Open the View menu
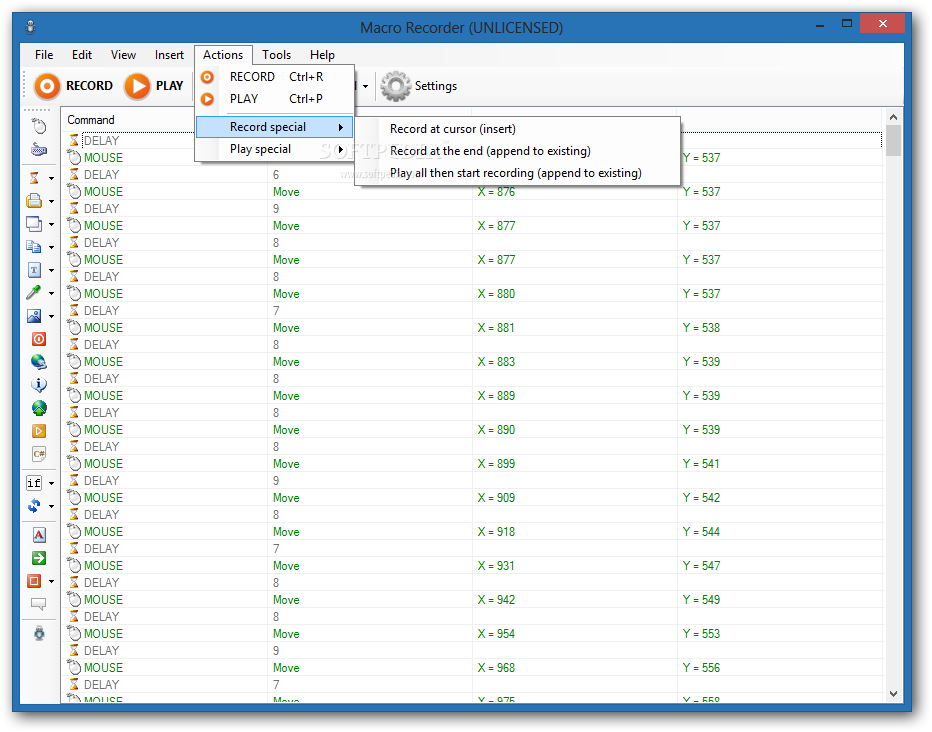 pyautogui.click(x=123, y=55)
